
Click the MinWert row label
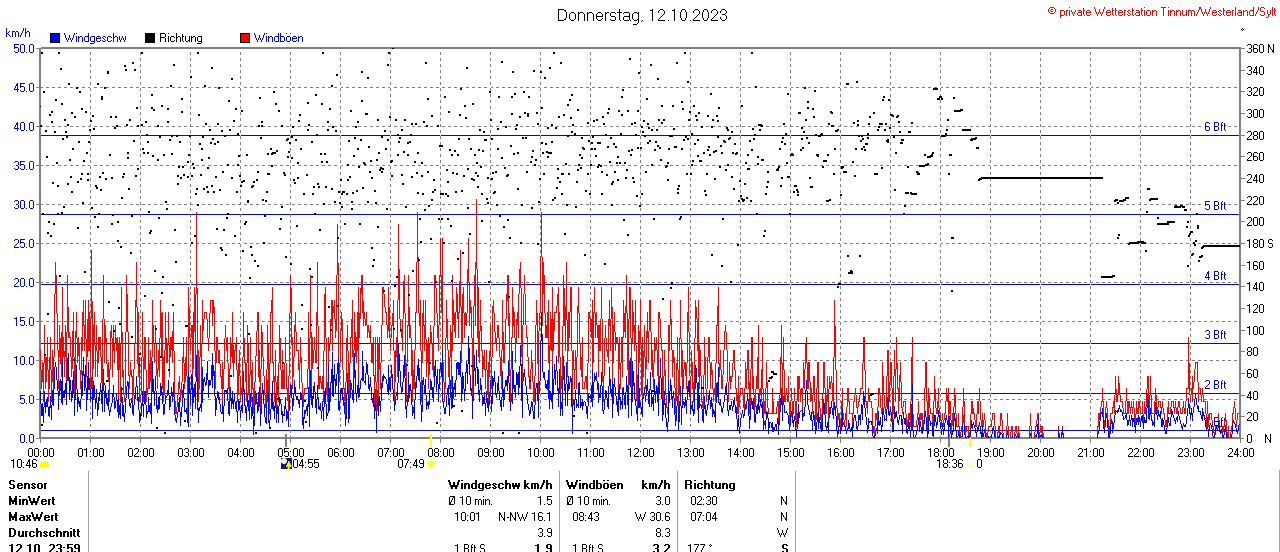point(32,501)
